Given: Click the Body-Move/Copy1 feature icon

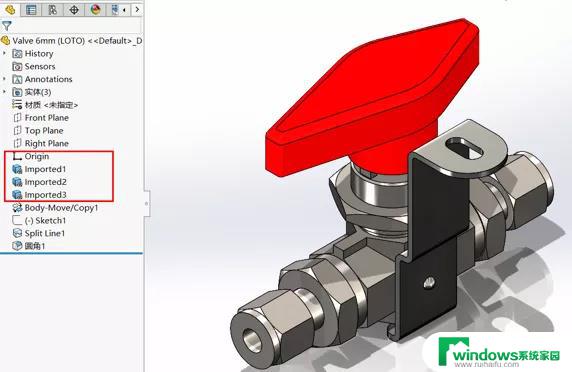Looking at the screenshot, I should coord(17,208).
